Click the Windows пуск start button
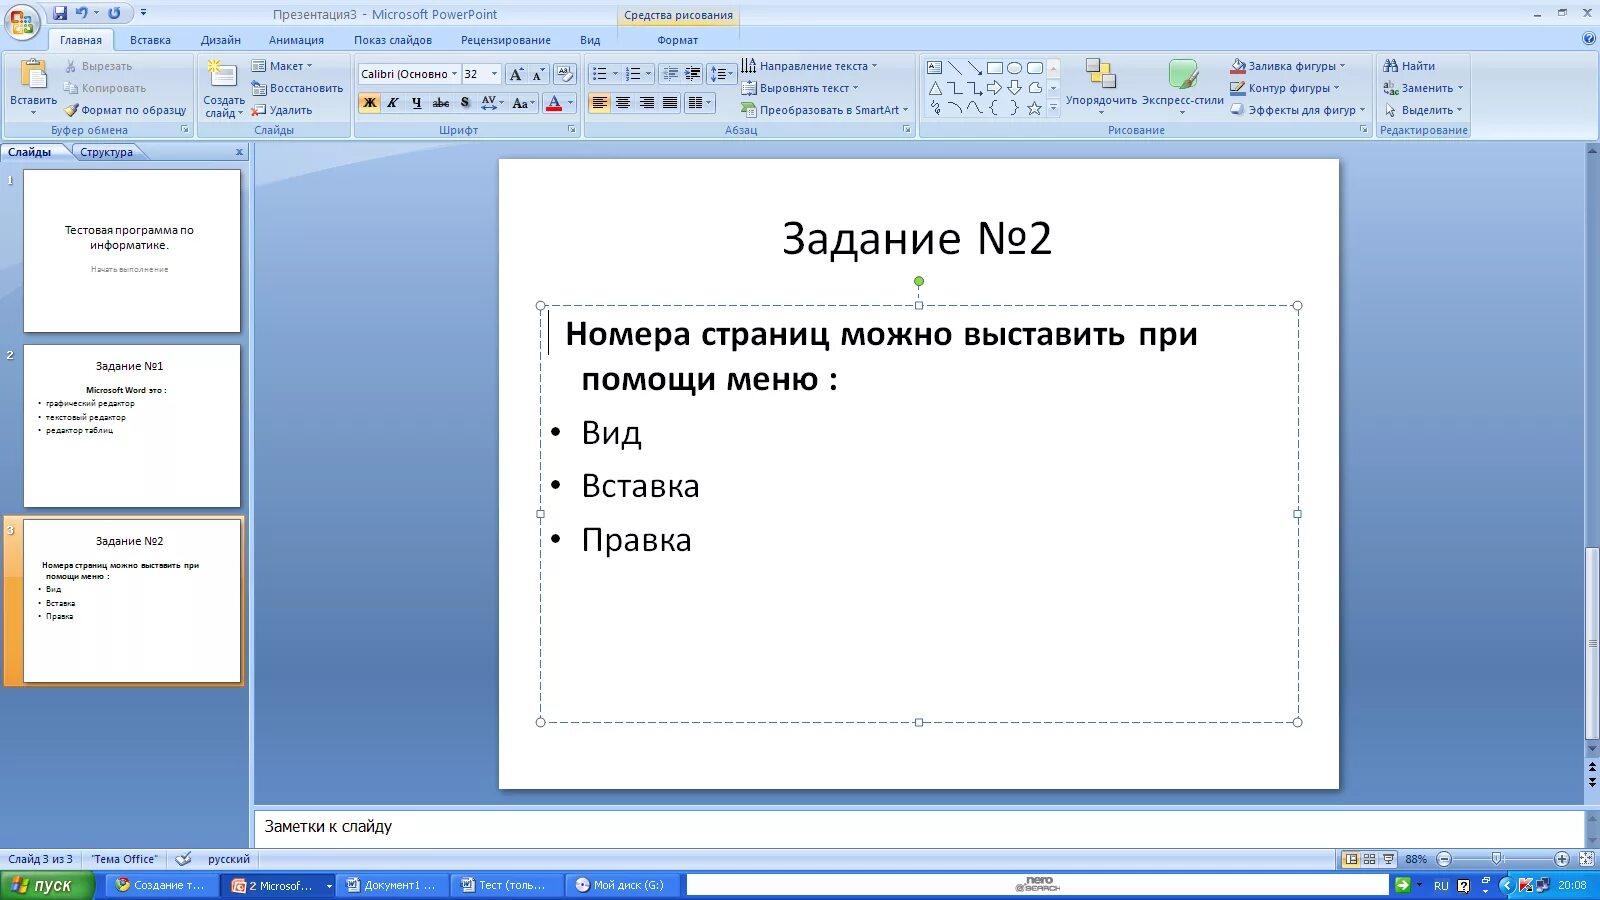Screen dimensions: 1600x900 [47, 885]
